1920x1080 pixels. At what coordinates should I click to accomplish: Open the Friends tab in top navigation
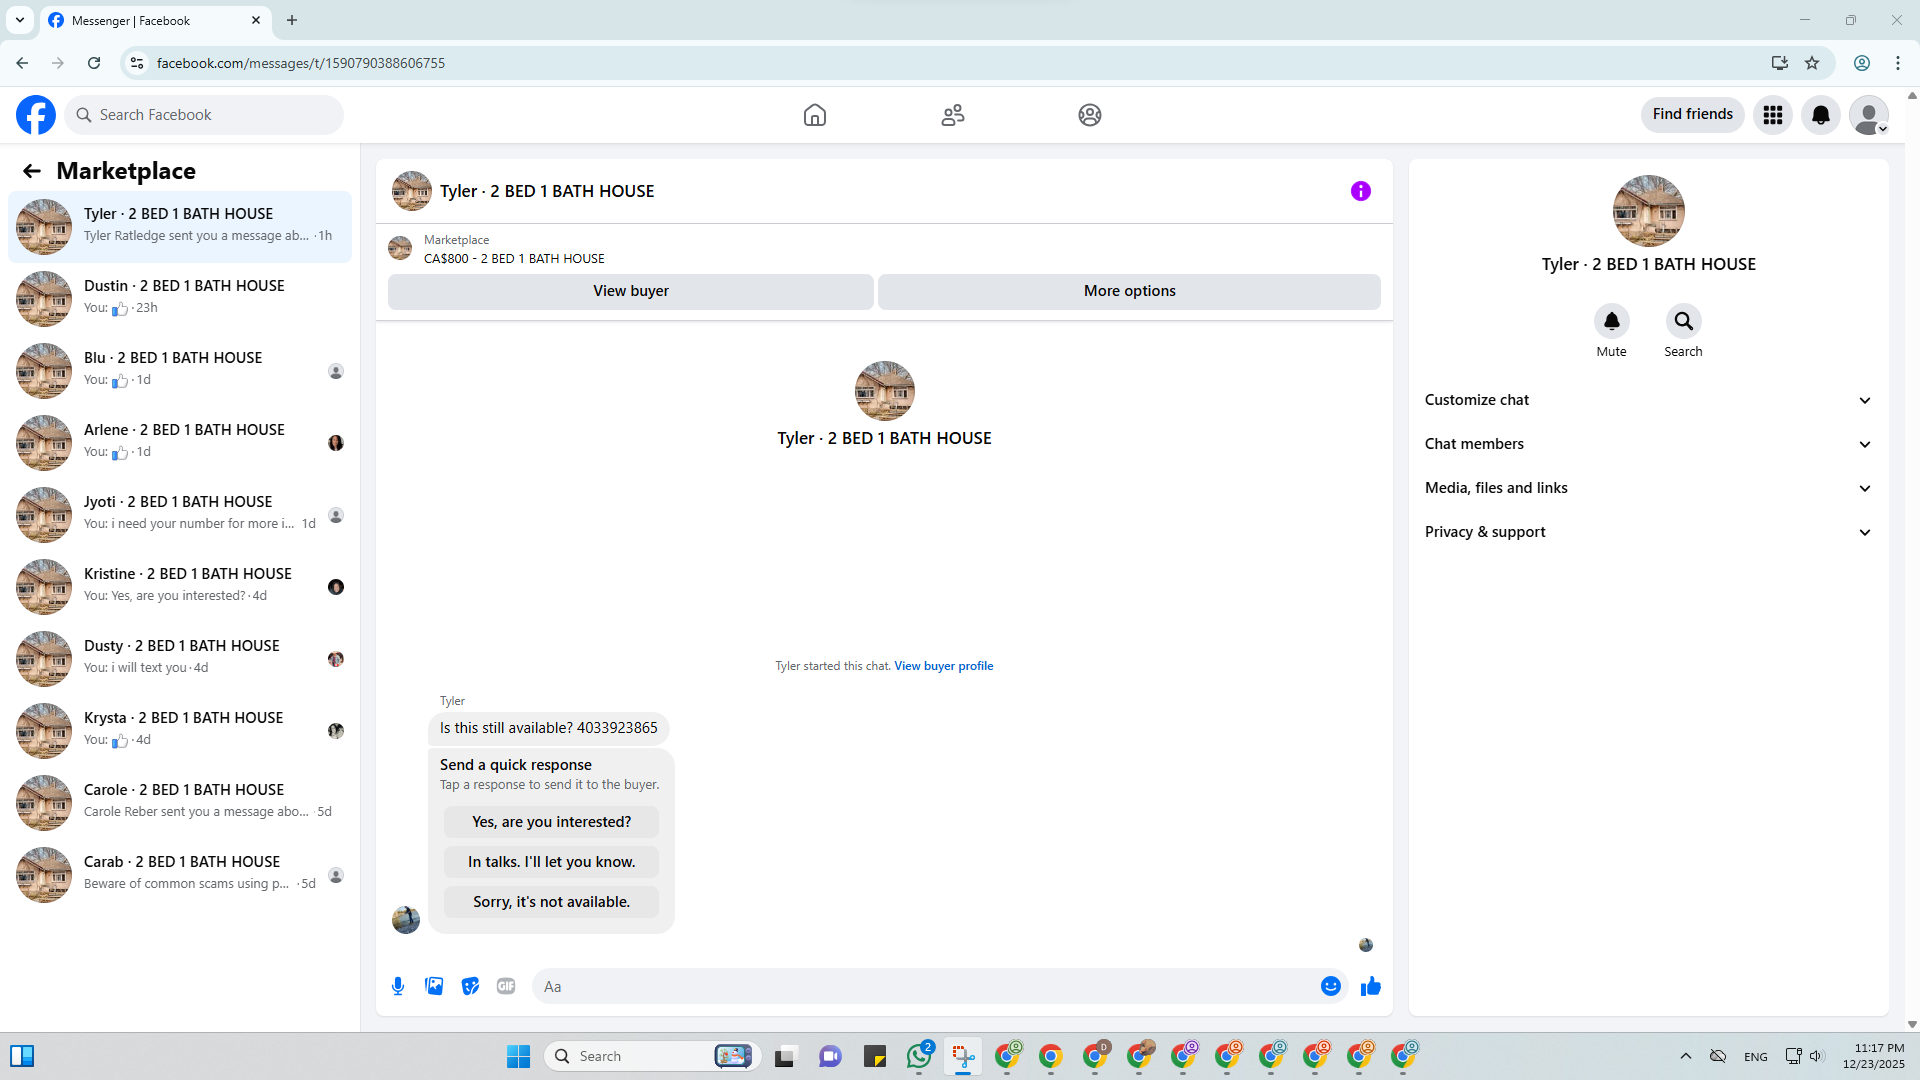point(952,115)
